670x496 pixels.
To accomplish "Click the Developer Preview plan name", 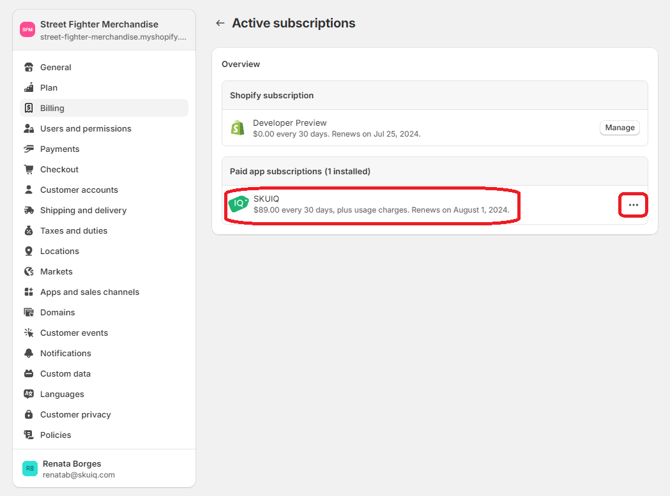I will pyautogui.click(x=290, y=123).
